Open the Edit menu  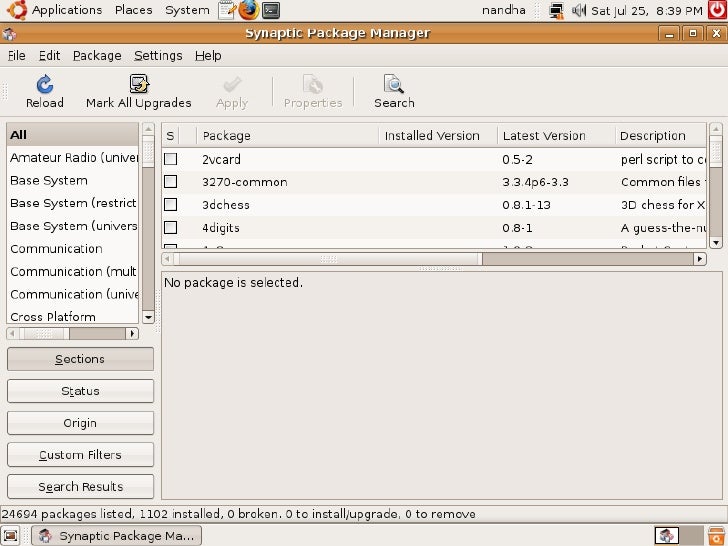point(49,56)
